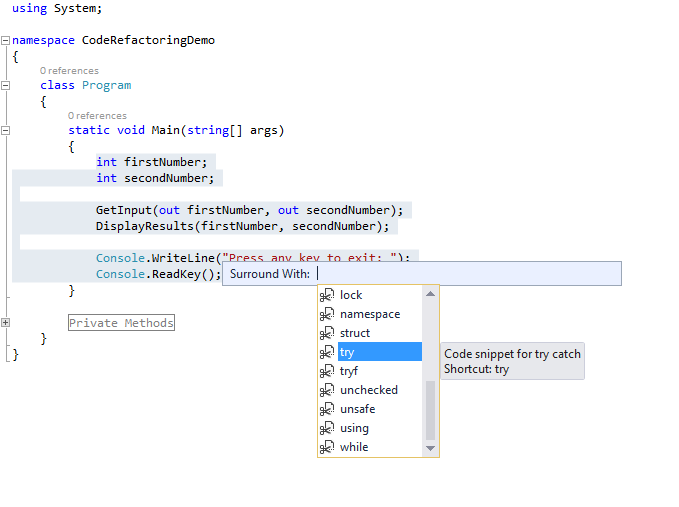
Task: Click the Main method name
Action: (165, 130)
